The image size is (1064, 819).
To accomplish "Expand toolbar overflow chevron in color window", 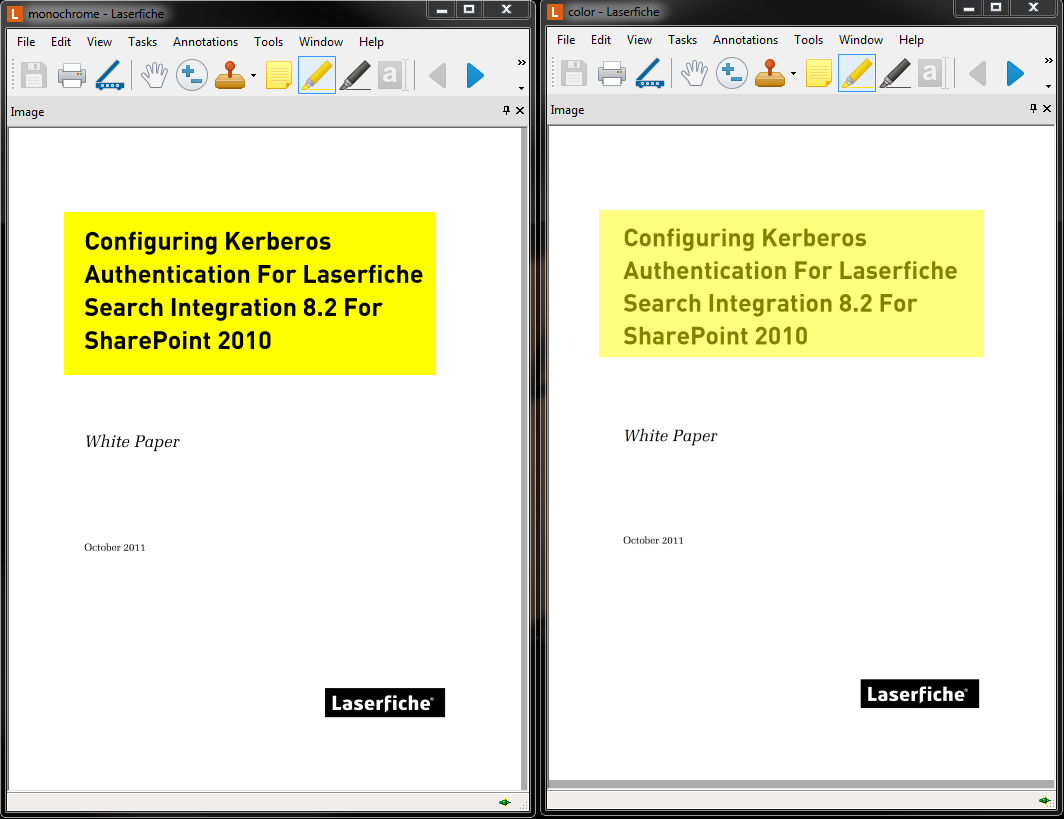I will point(1048,60).
